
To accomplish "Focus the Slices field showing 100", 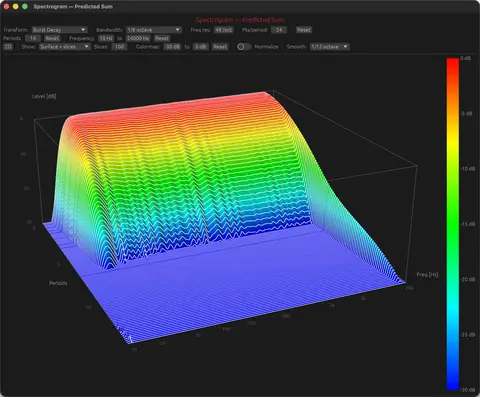I will pos(119,47).
